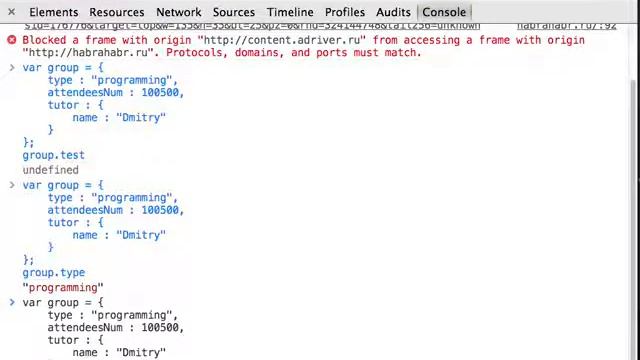Open the Timeline tab
The height and width of the screenshot is (360, 640).
pyautogui.click(x=290, y=12)
